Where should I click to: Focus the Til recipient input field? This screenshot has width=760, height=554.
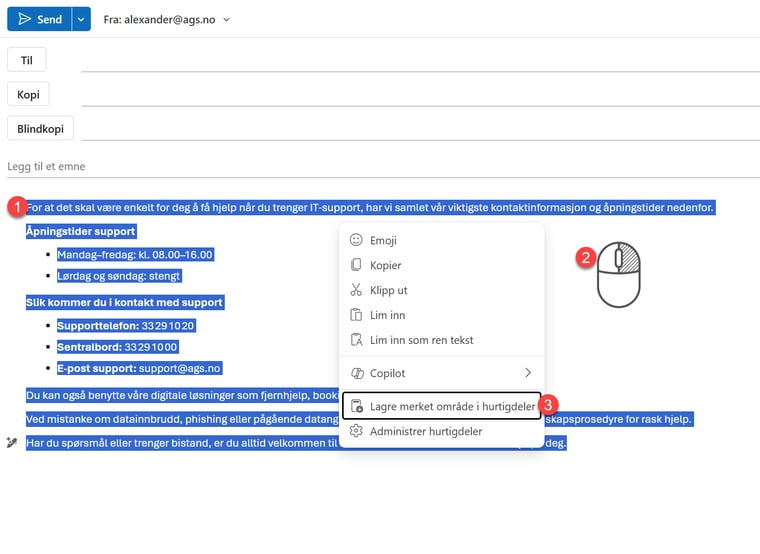point(420,60)
